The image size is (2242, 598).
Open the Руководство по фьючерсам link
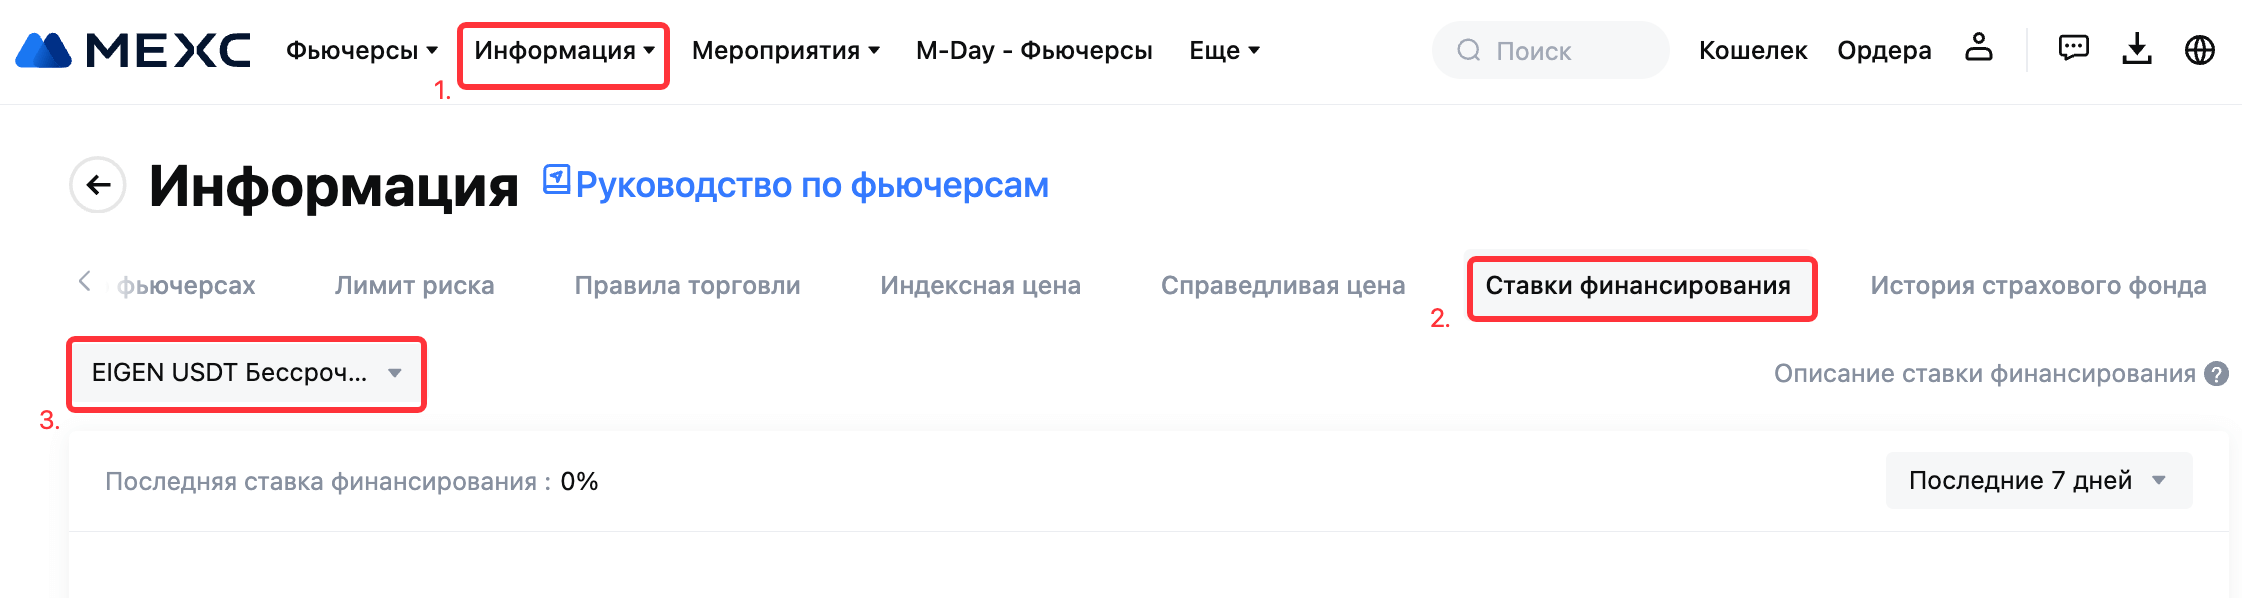click(x=811, y=185)
